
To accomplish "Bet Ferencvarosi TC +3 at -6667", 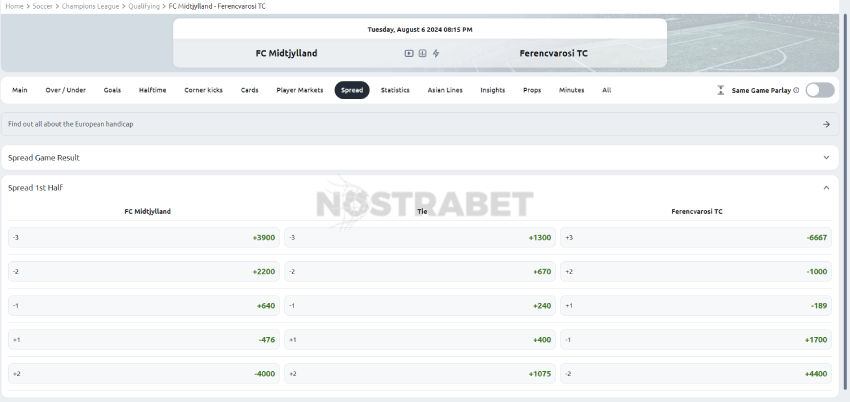I will tap(696, 237).
